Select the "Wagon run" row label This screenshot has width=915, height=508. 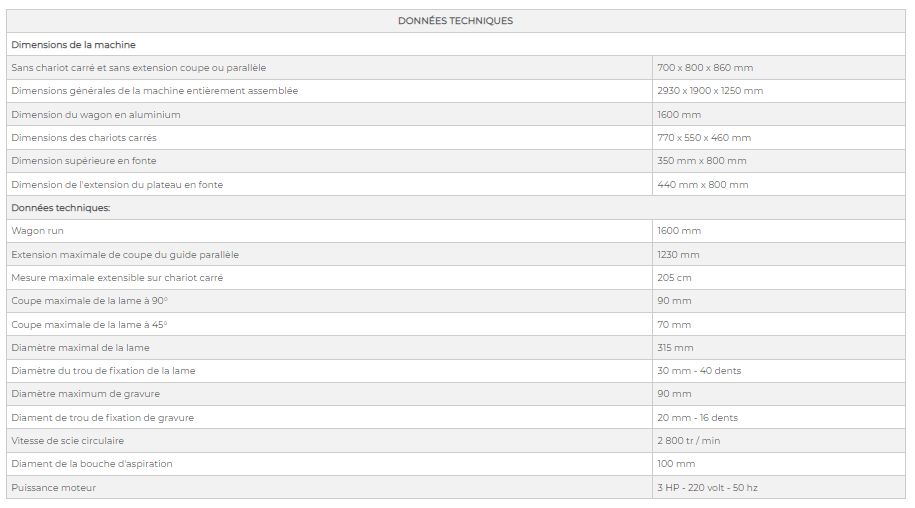[37, 231]
